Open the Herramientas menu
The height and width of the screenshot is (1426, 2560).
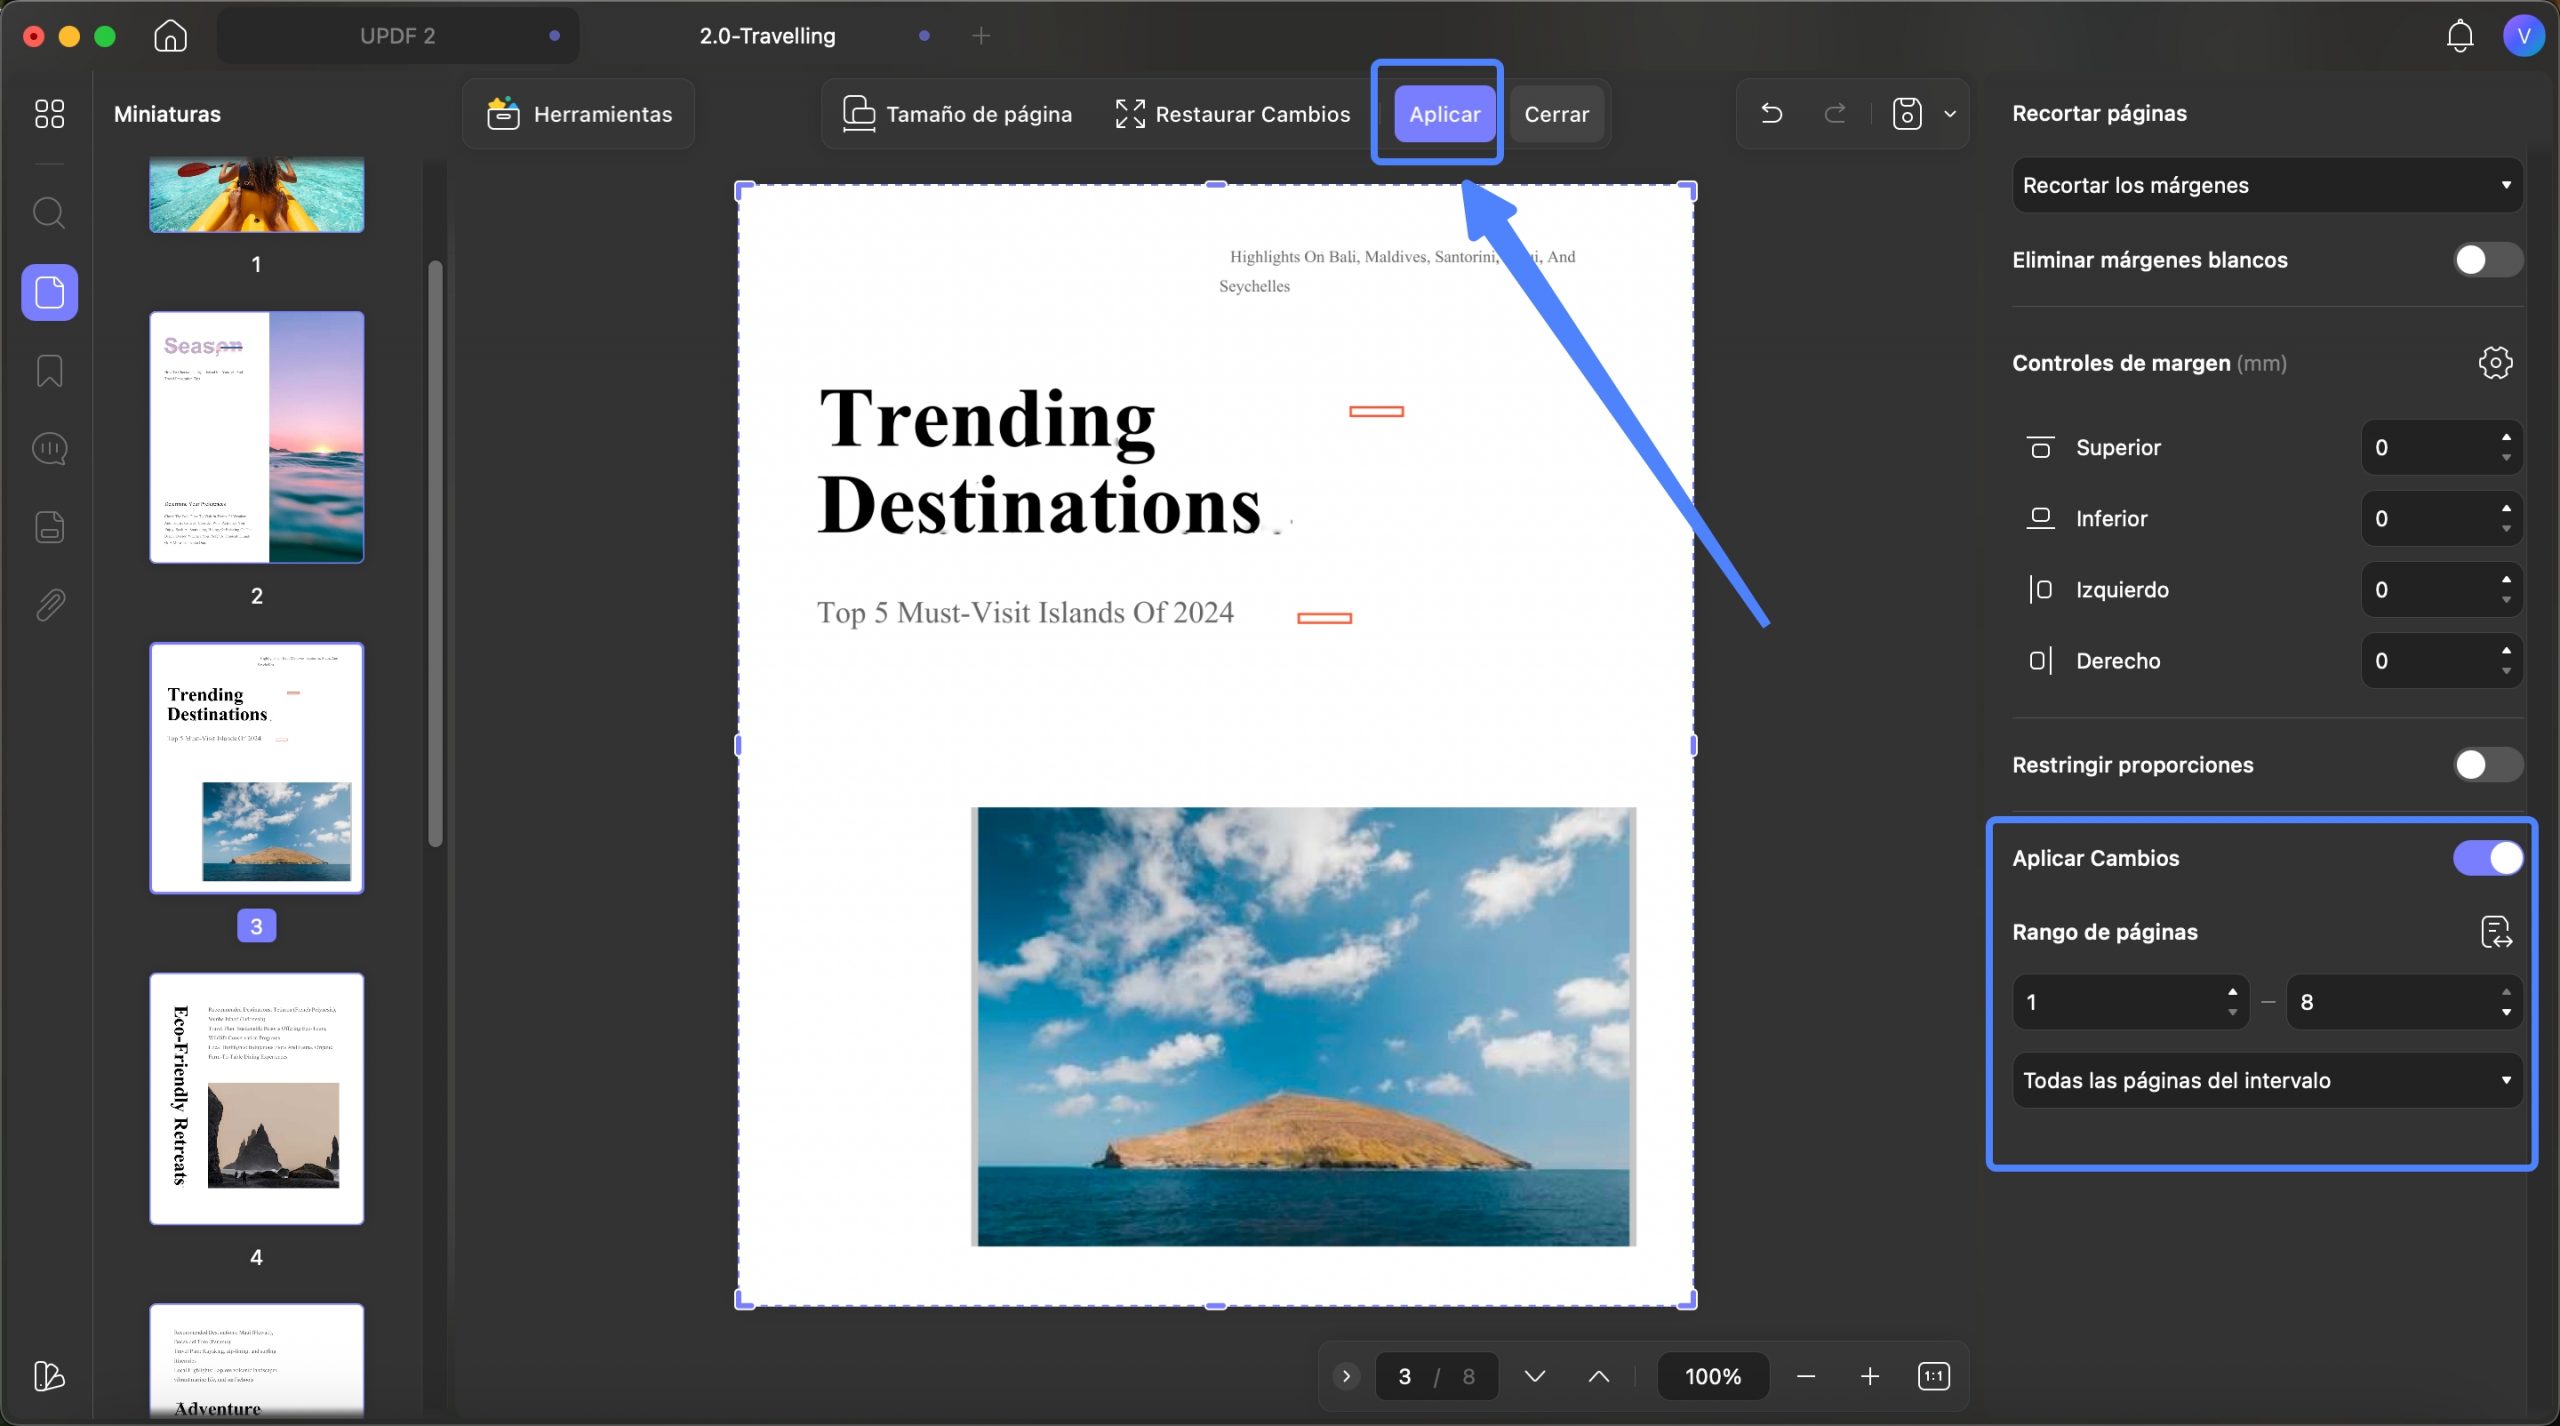click(x=579, y=114)
